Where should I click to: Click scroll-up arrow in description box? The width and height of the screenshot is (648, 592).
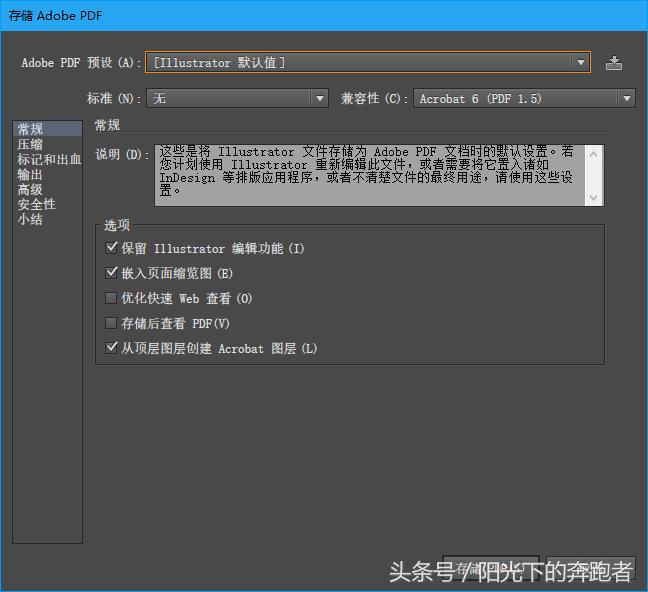[594, 154]
